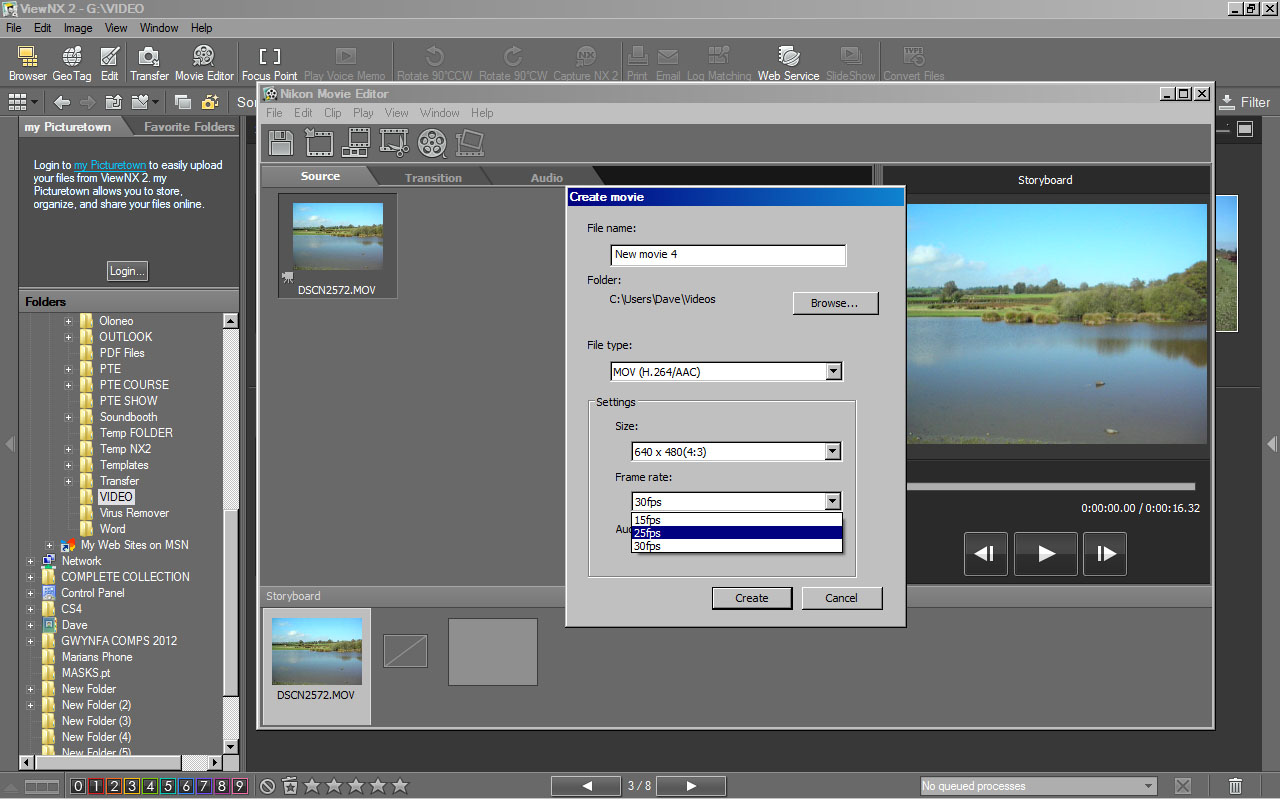1280x800 pixels.
Task: Click the Web Service toolbar icon
Action: coord(788,63)
